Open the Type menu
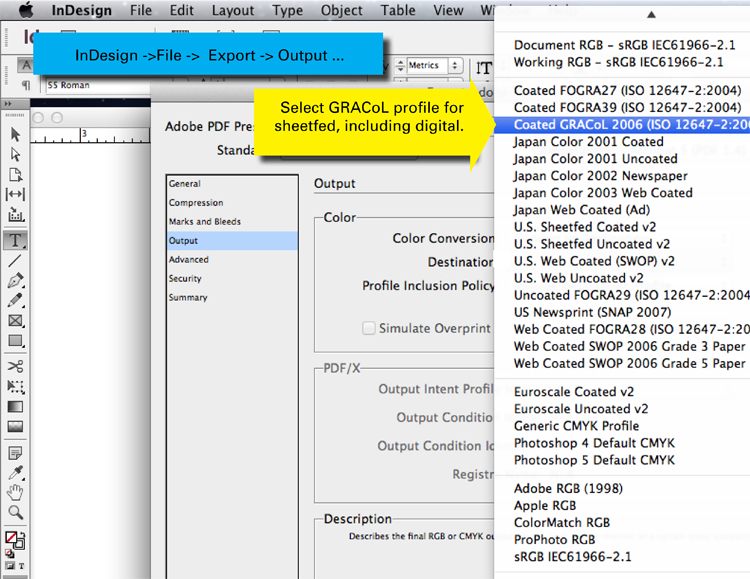 tap(287, 10)
